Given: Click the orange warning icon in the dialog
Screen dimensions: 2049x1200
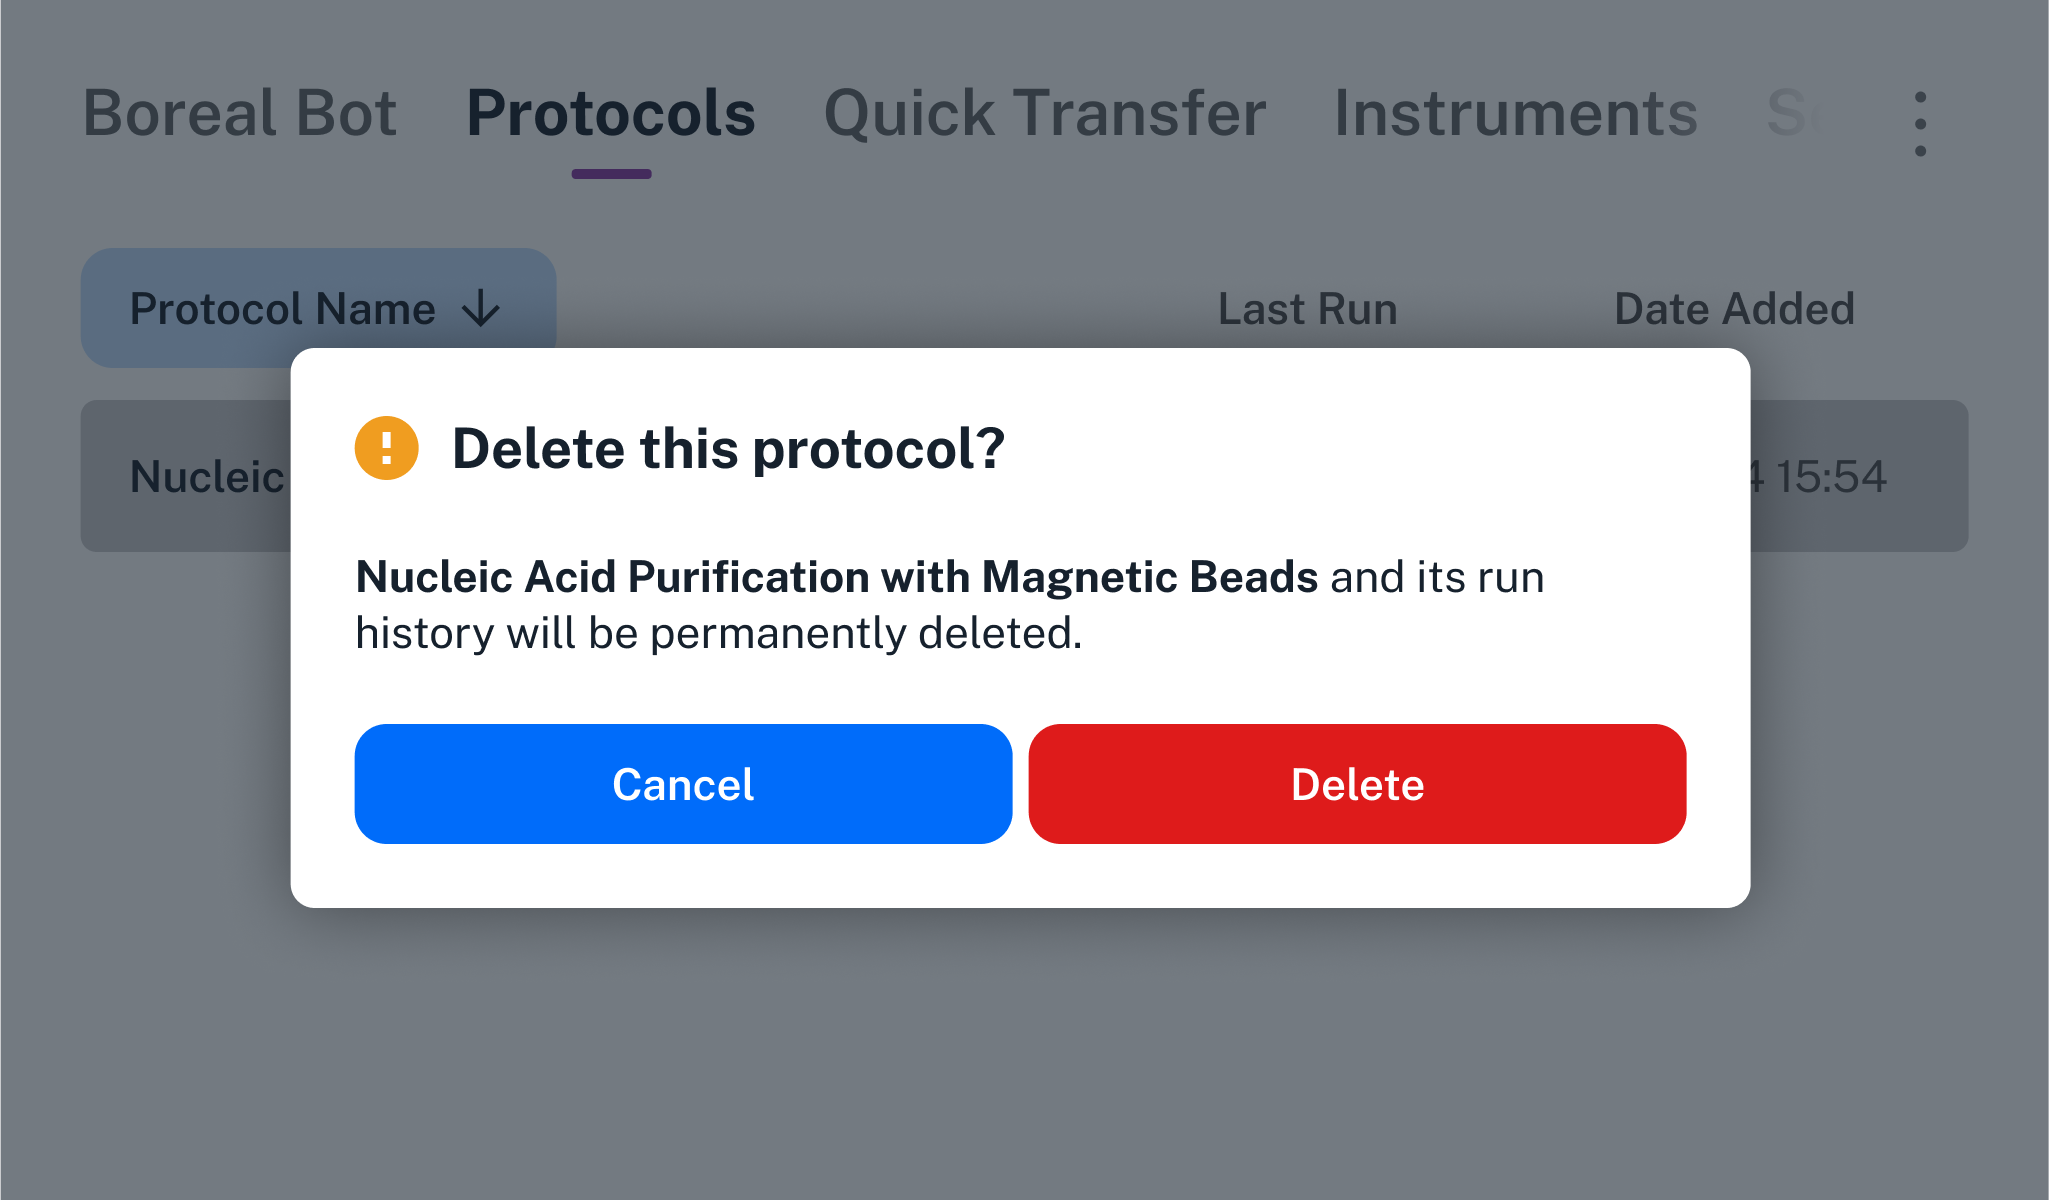Looking at the screenshot, I should coord(386,448).
